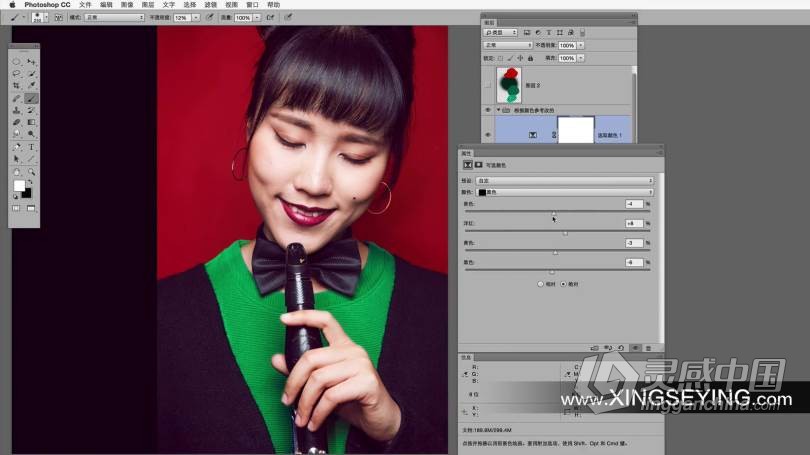810x455 pixels.
Task: Lock image pixels in Layers panel
Action: click(510, 58)
